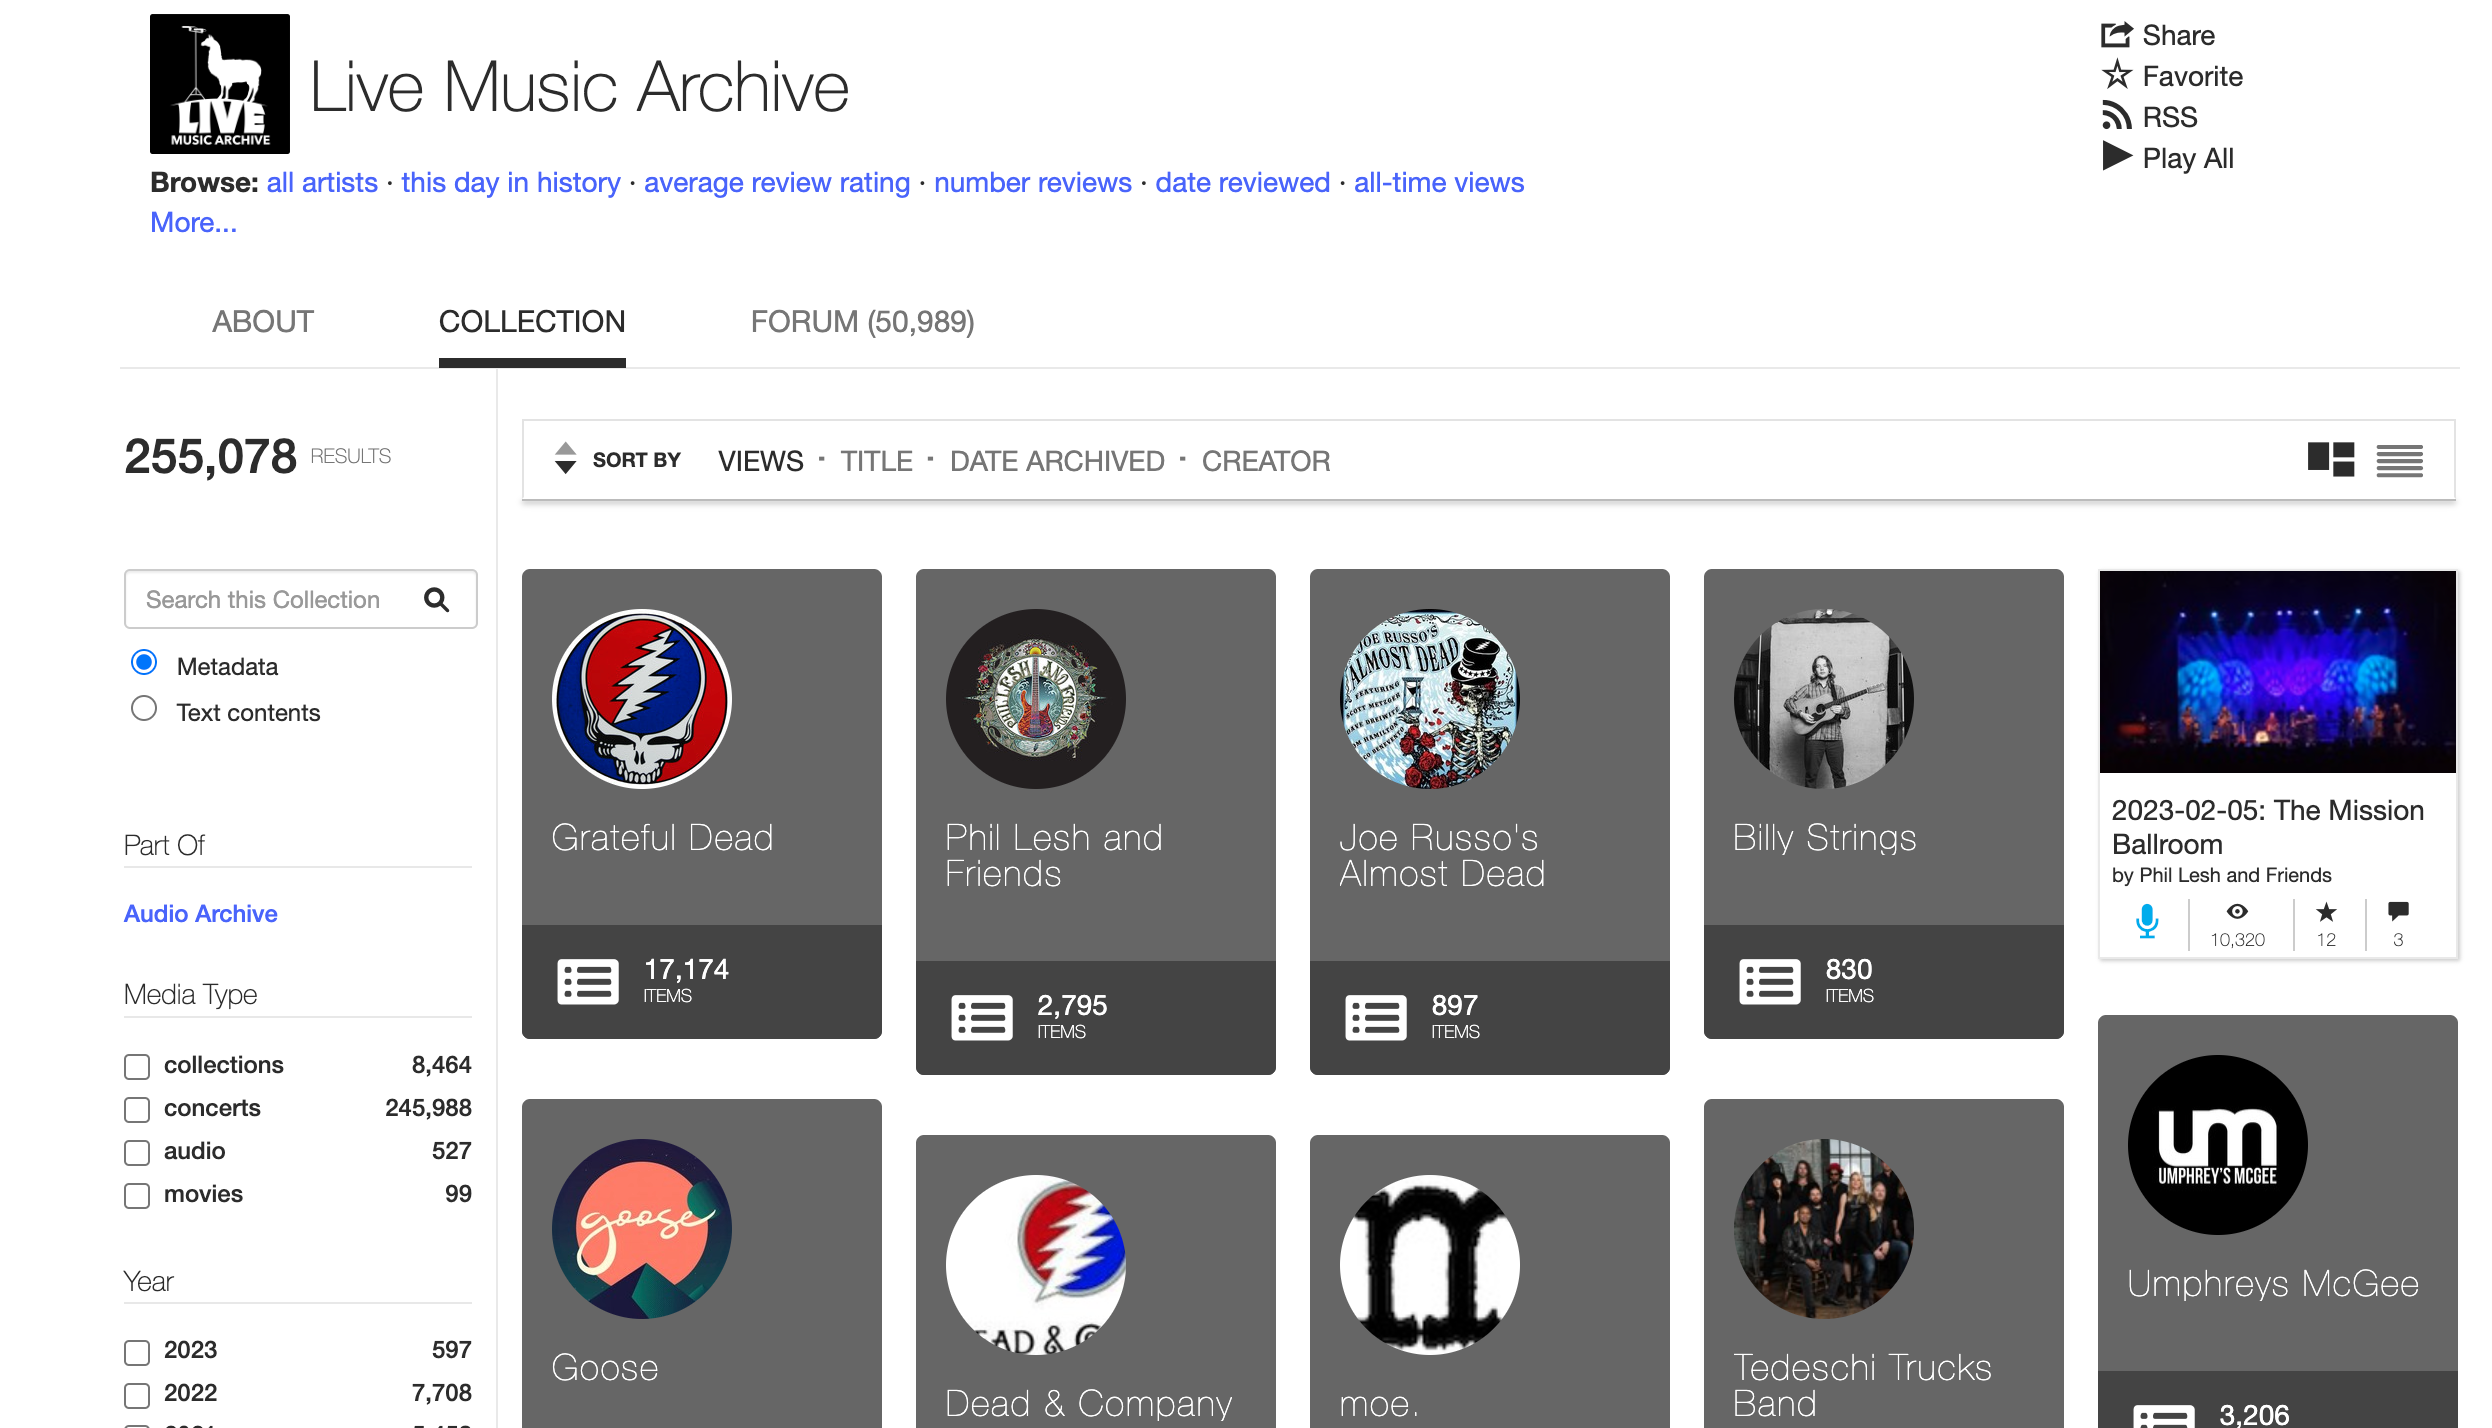The image size is (2492, 1428).
Task: Open the About tab
Action: pos(262,321)
